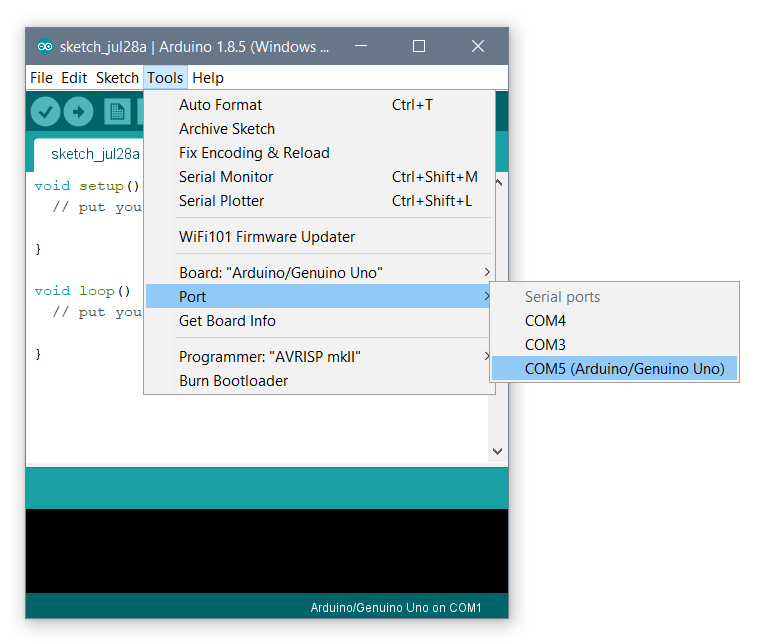This screenshot has width=768, height=644.
Task: Click the Upload arrow toolbar icon
Action: coord(78,111)
